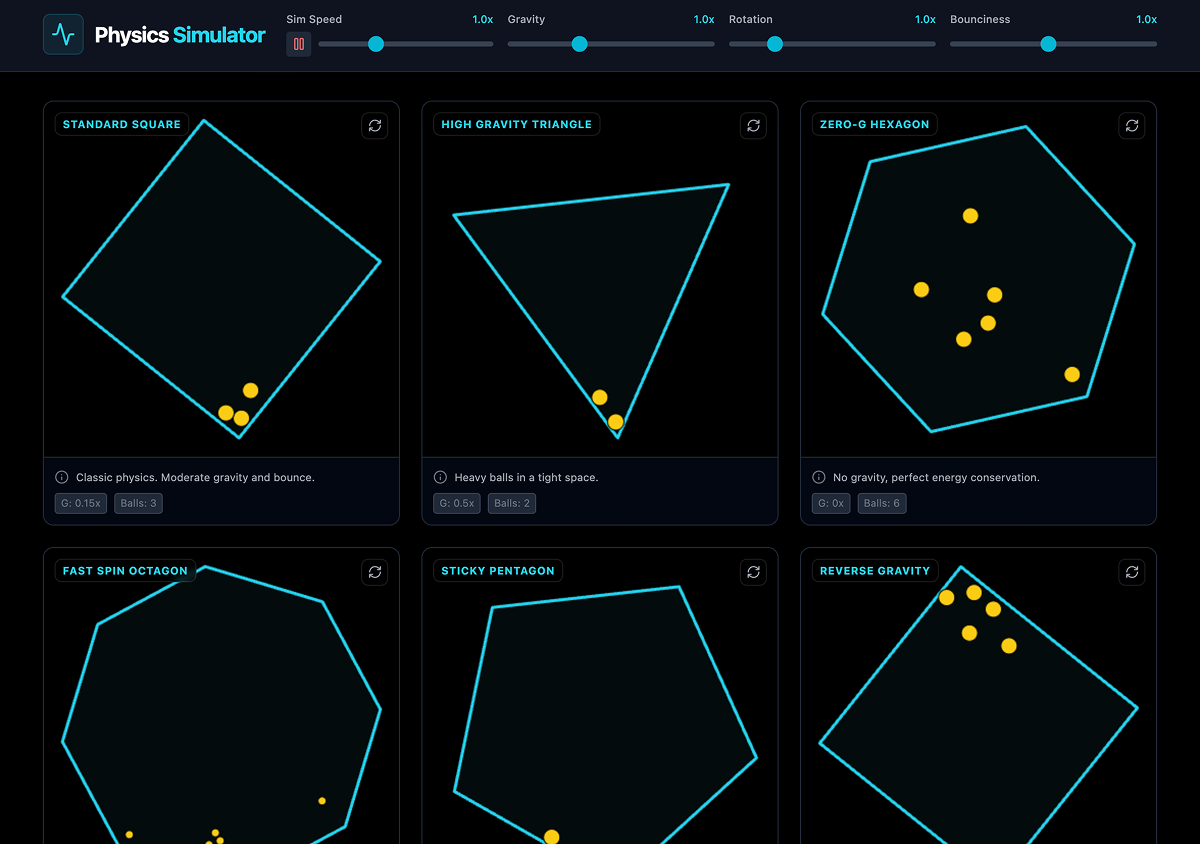Image resolution: width=1200 pixels, height=844 pixels.
Task: Reset the Reverse Gravity simulation
Action: (1132, 572)
